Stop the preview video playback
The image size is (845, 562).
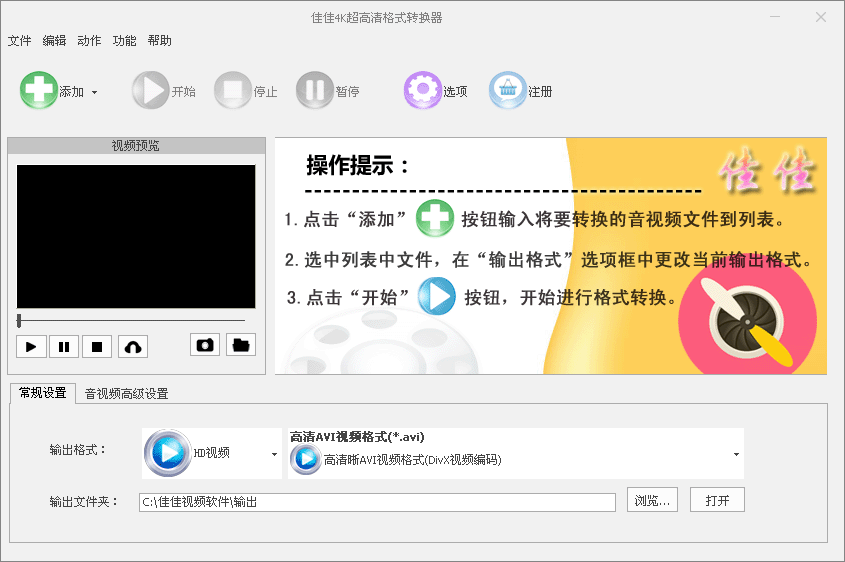[x=97, y=346]
